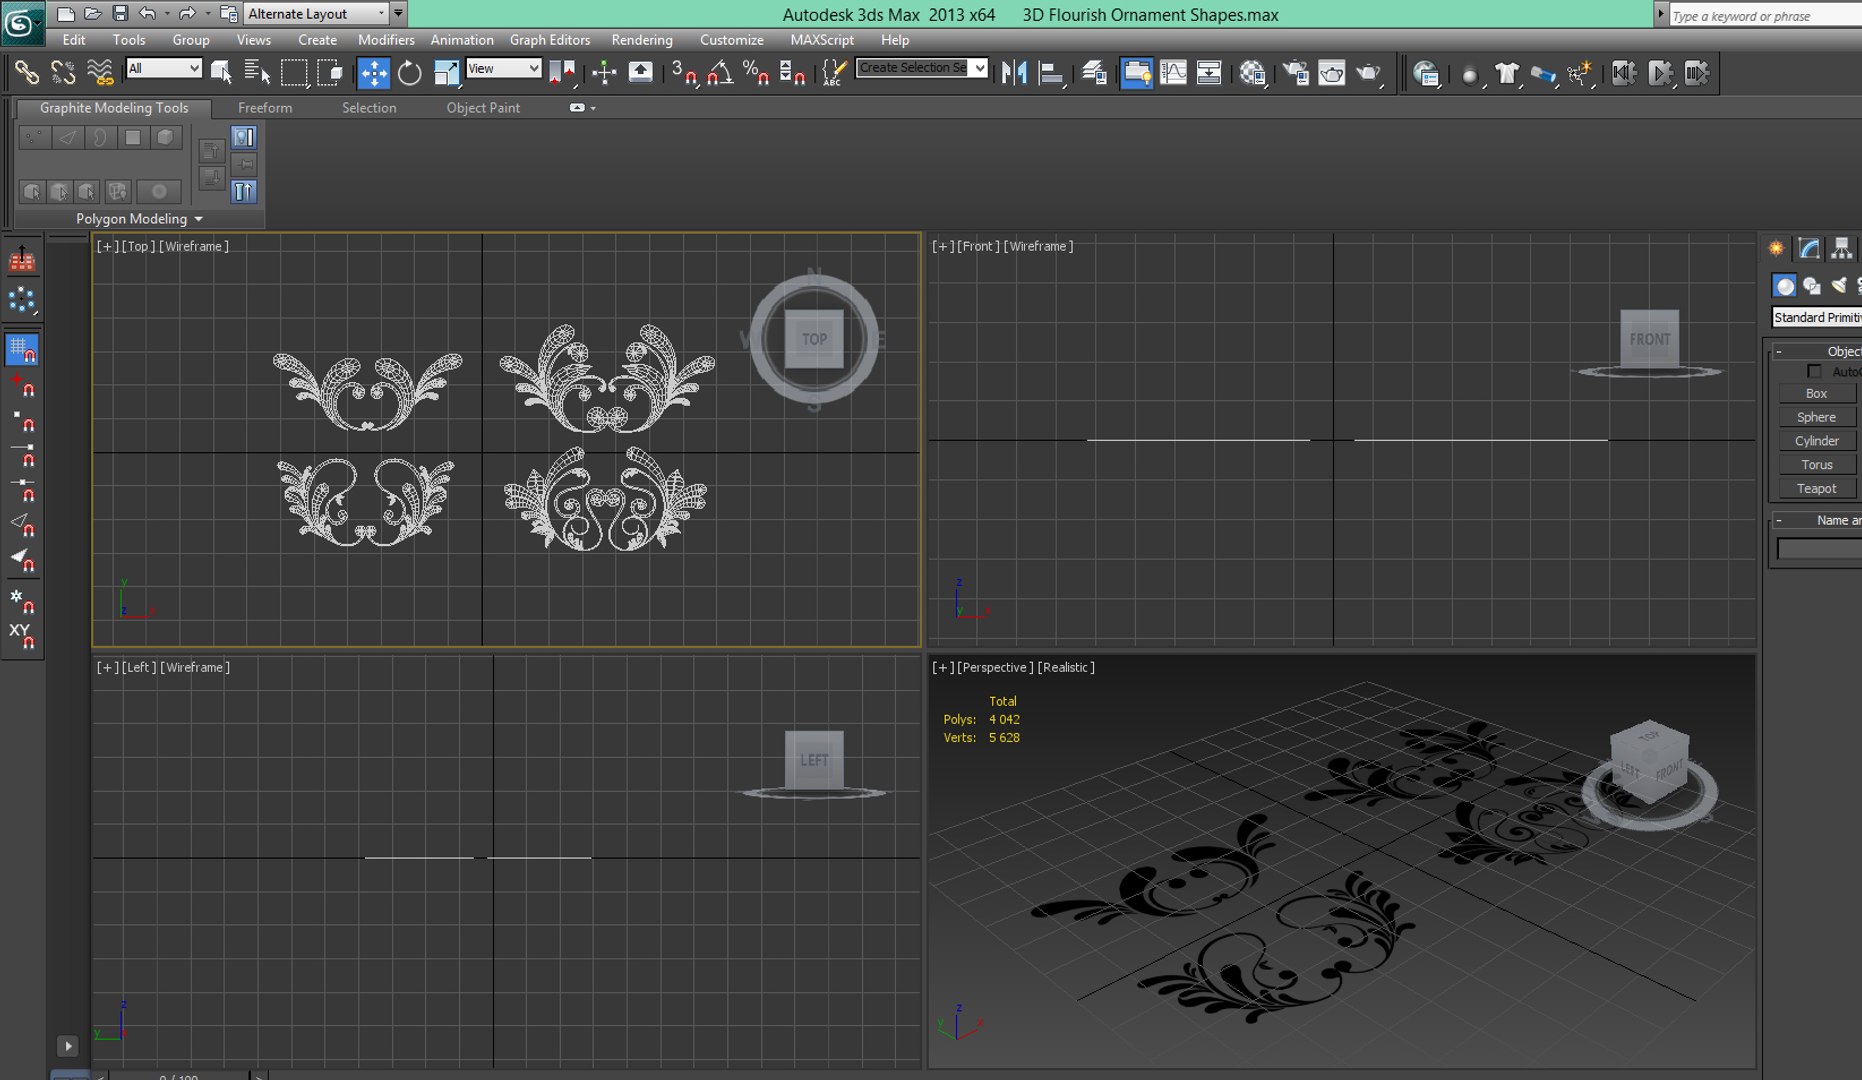Click the Bind to Space Warp icon
The image size is (1862, 1080).
coord(100,72)
